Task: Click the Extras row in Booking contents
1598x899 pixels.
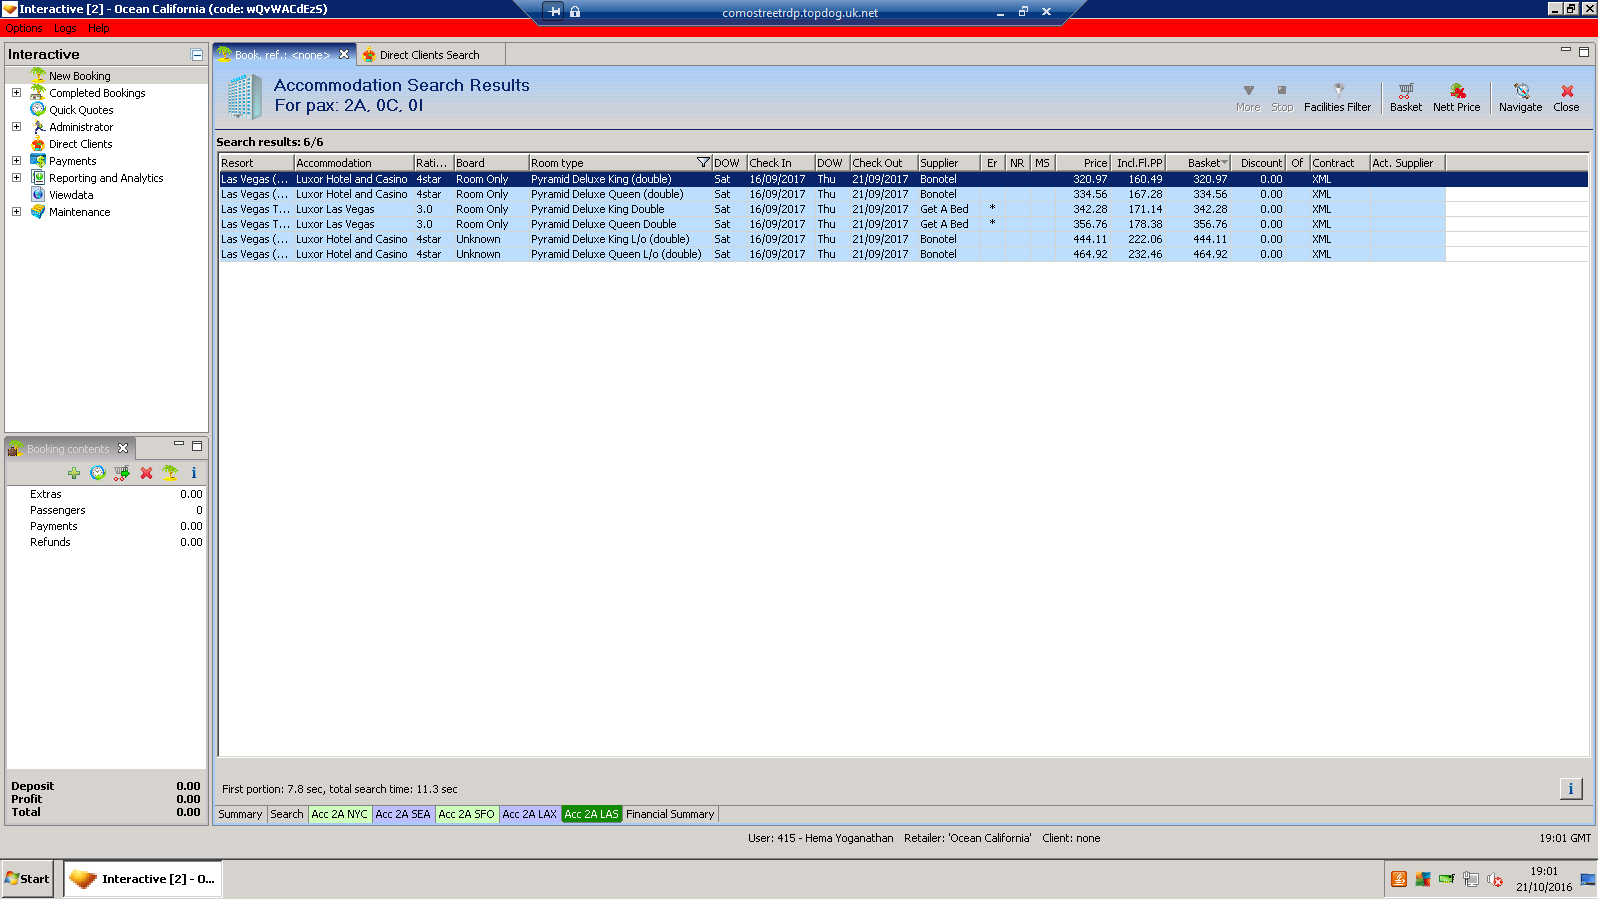Action: click(x=106, y=494)
